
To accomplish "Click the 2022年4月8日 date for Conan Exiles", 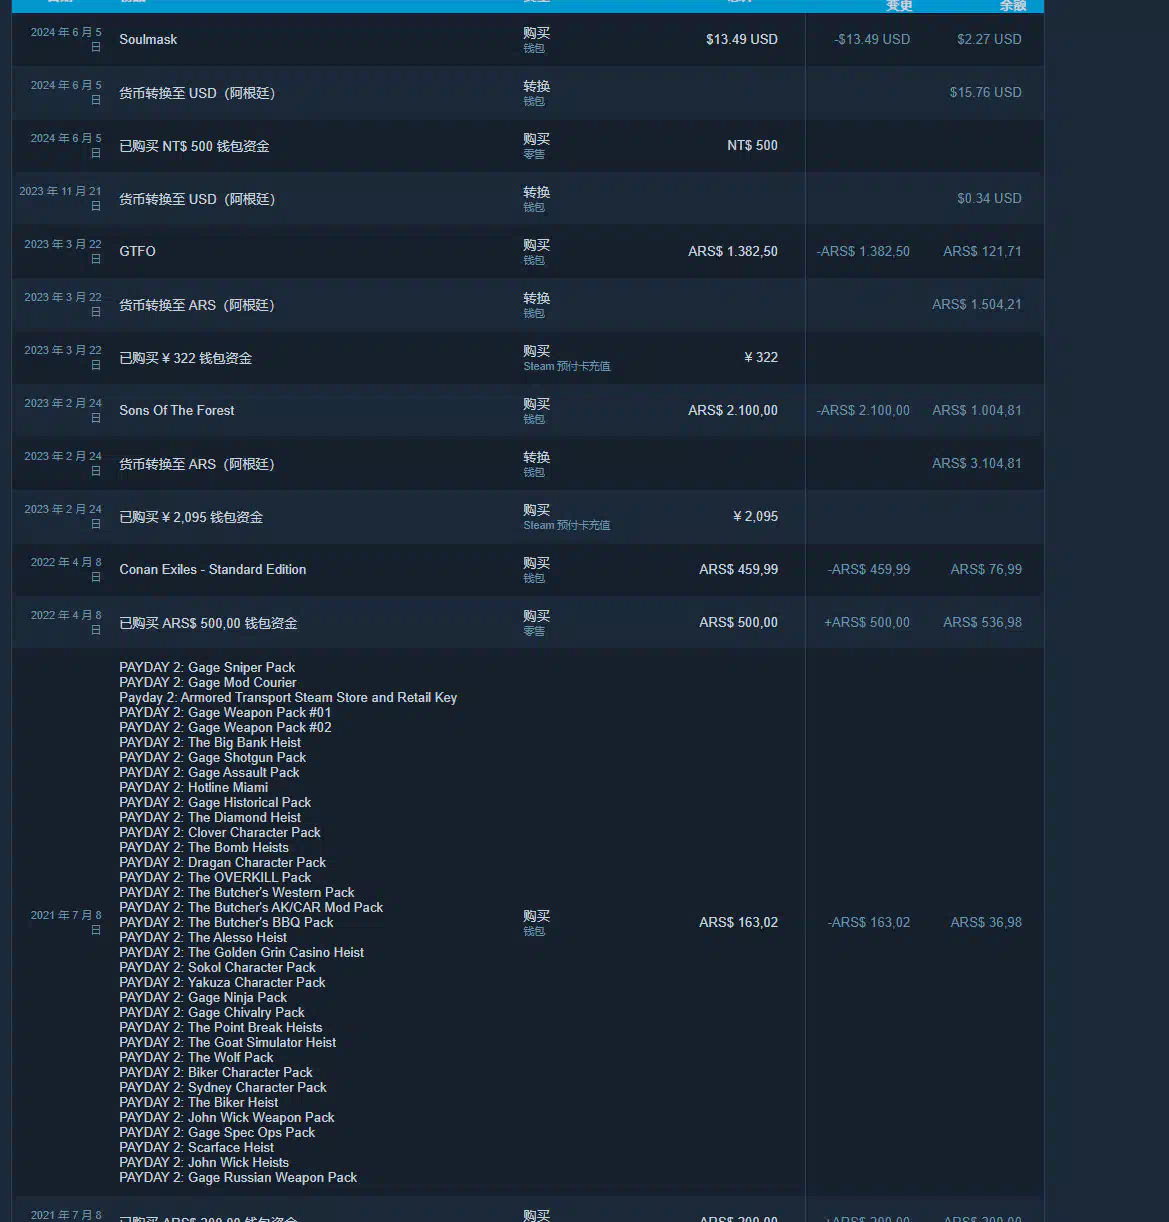I will 66,569.
